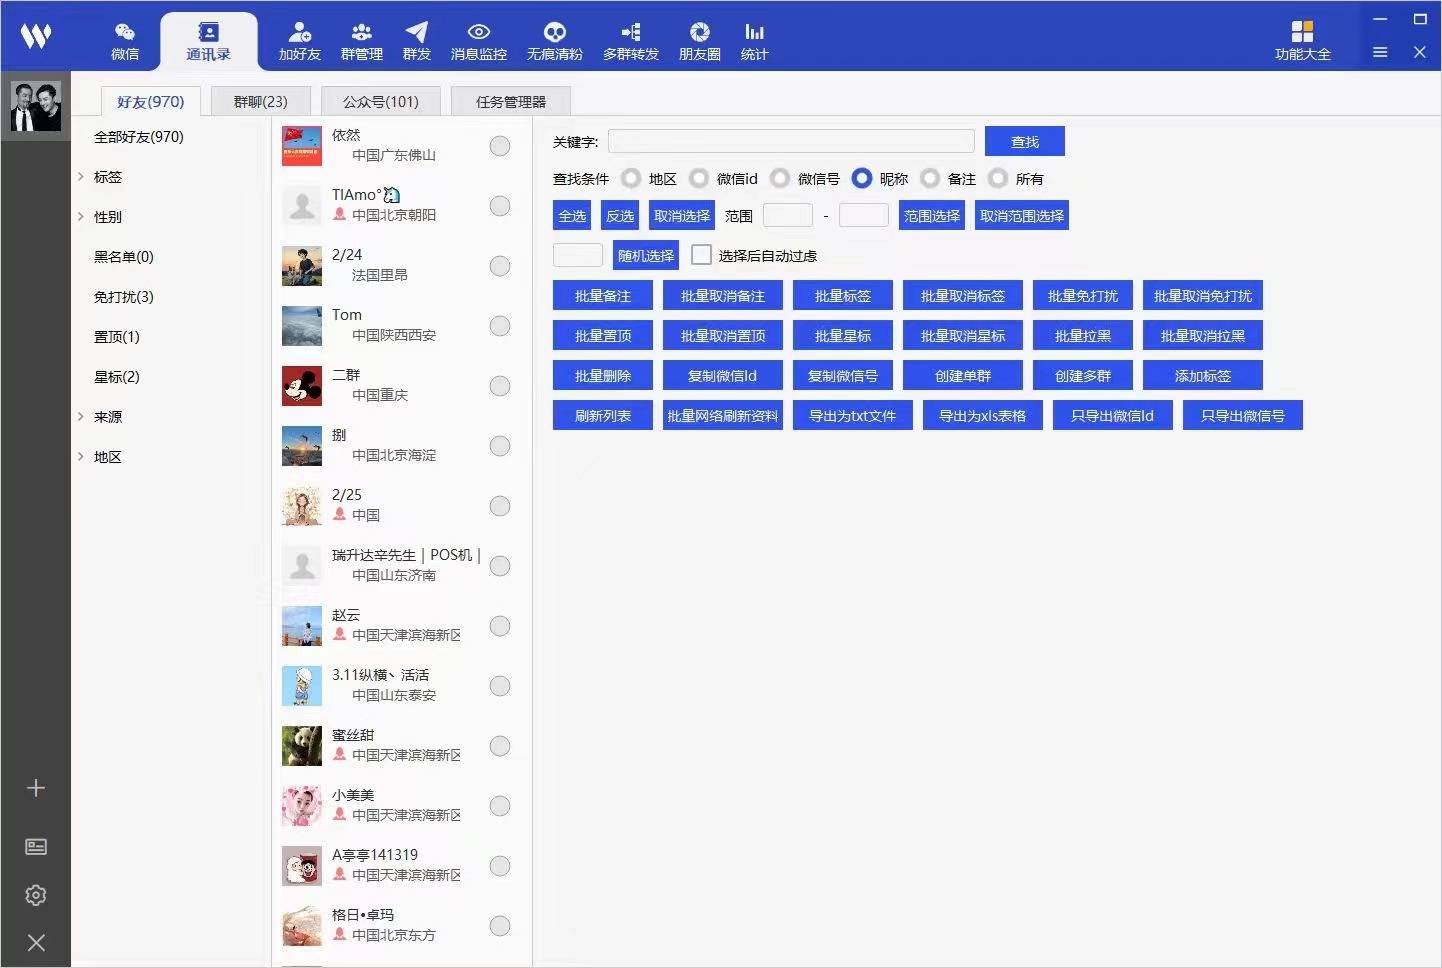Viewport: 1442px width, 968px height.
Task: Click the 创建单群 button
Action: 963,375
